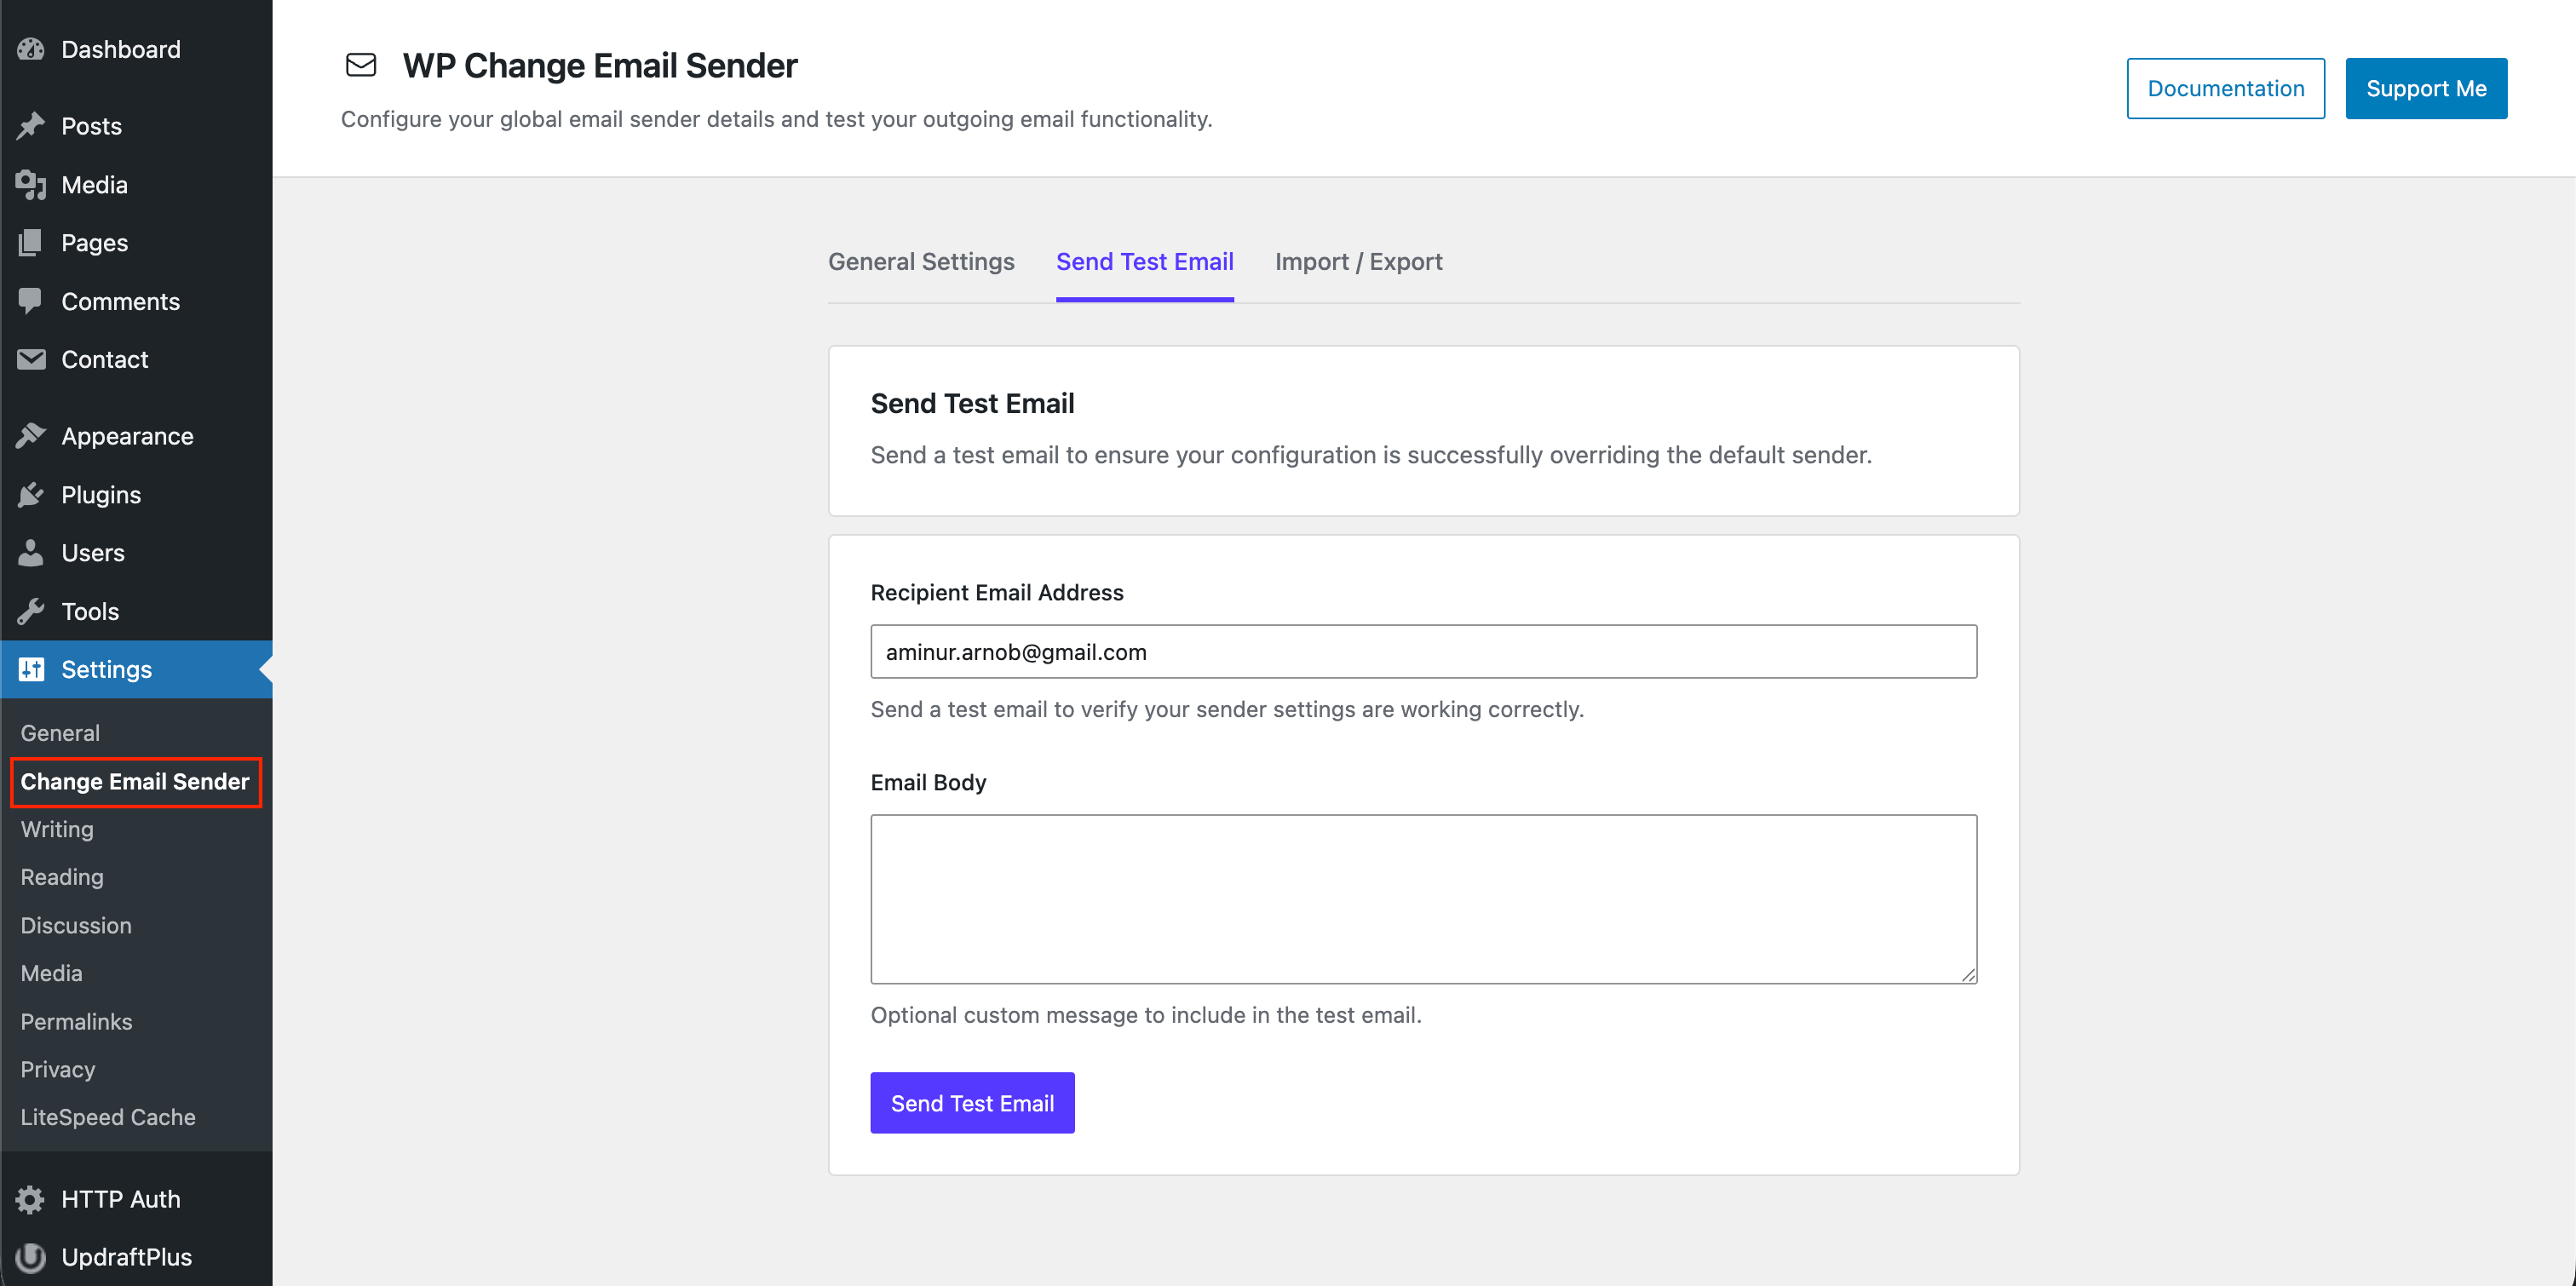Click the Settings sliders icon
The height and width of the screenshot is (1286, 2576).
coord(31,669)
